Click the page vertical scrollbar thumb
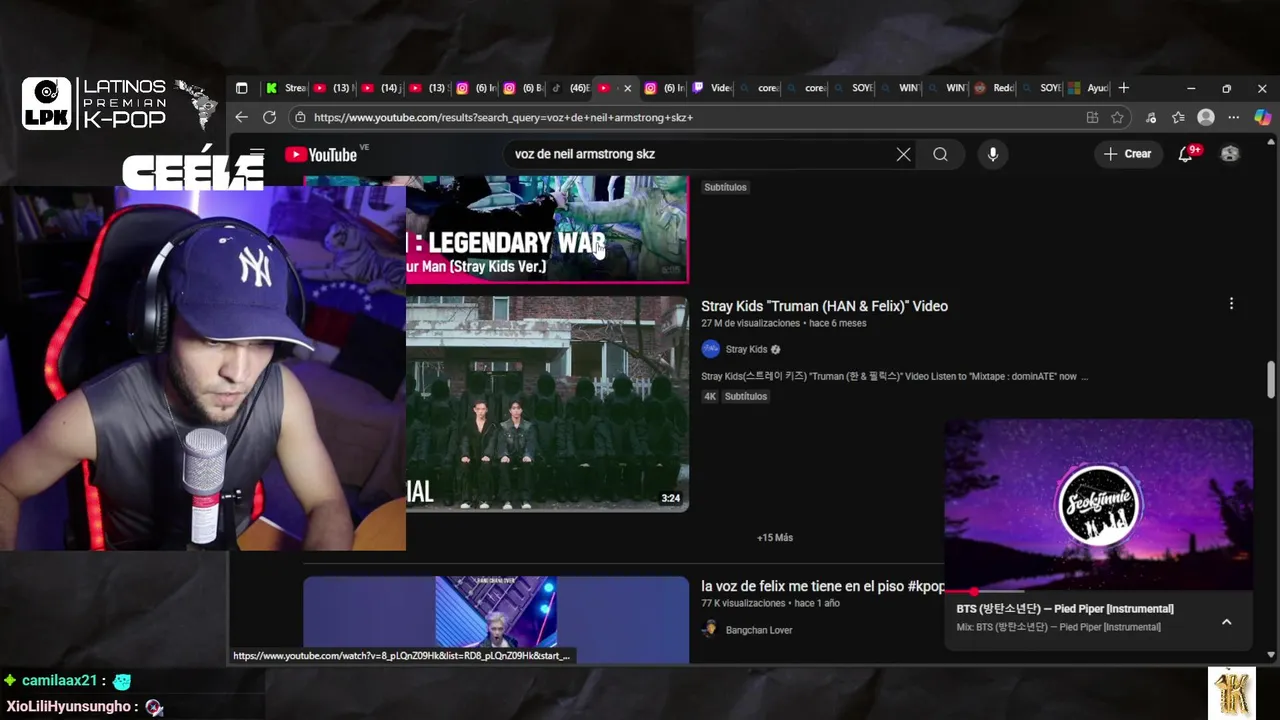The image size is (1280, 720). (x=1271, y=379)
